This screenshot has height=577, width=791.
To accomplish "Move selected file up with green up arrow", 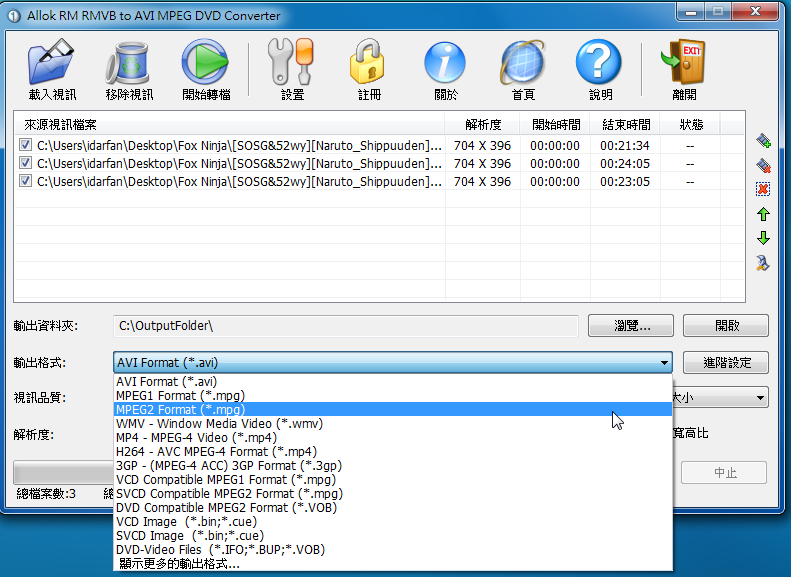I will click(763, 214).
